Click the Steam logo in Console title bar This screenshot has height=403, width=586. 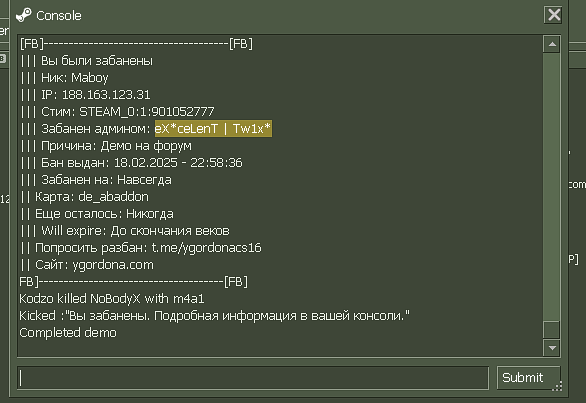[x=24, y=15]
